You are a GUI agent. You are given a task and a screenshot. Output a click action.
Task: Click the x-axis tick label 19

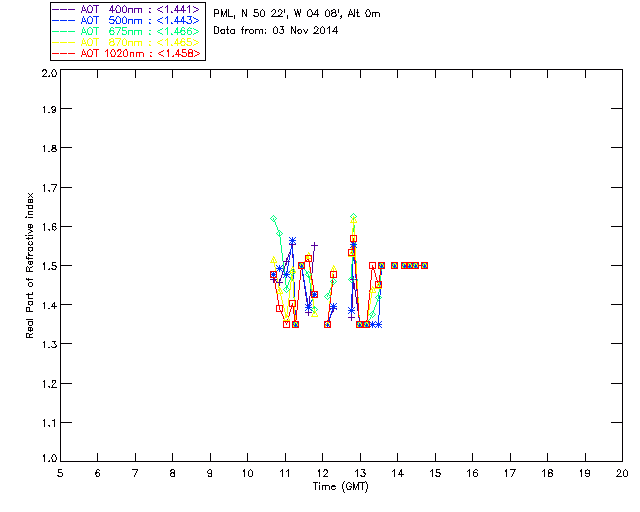coord(585,473)
